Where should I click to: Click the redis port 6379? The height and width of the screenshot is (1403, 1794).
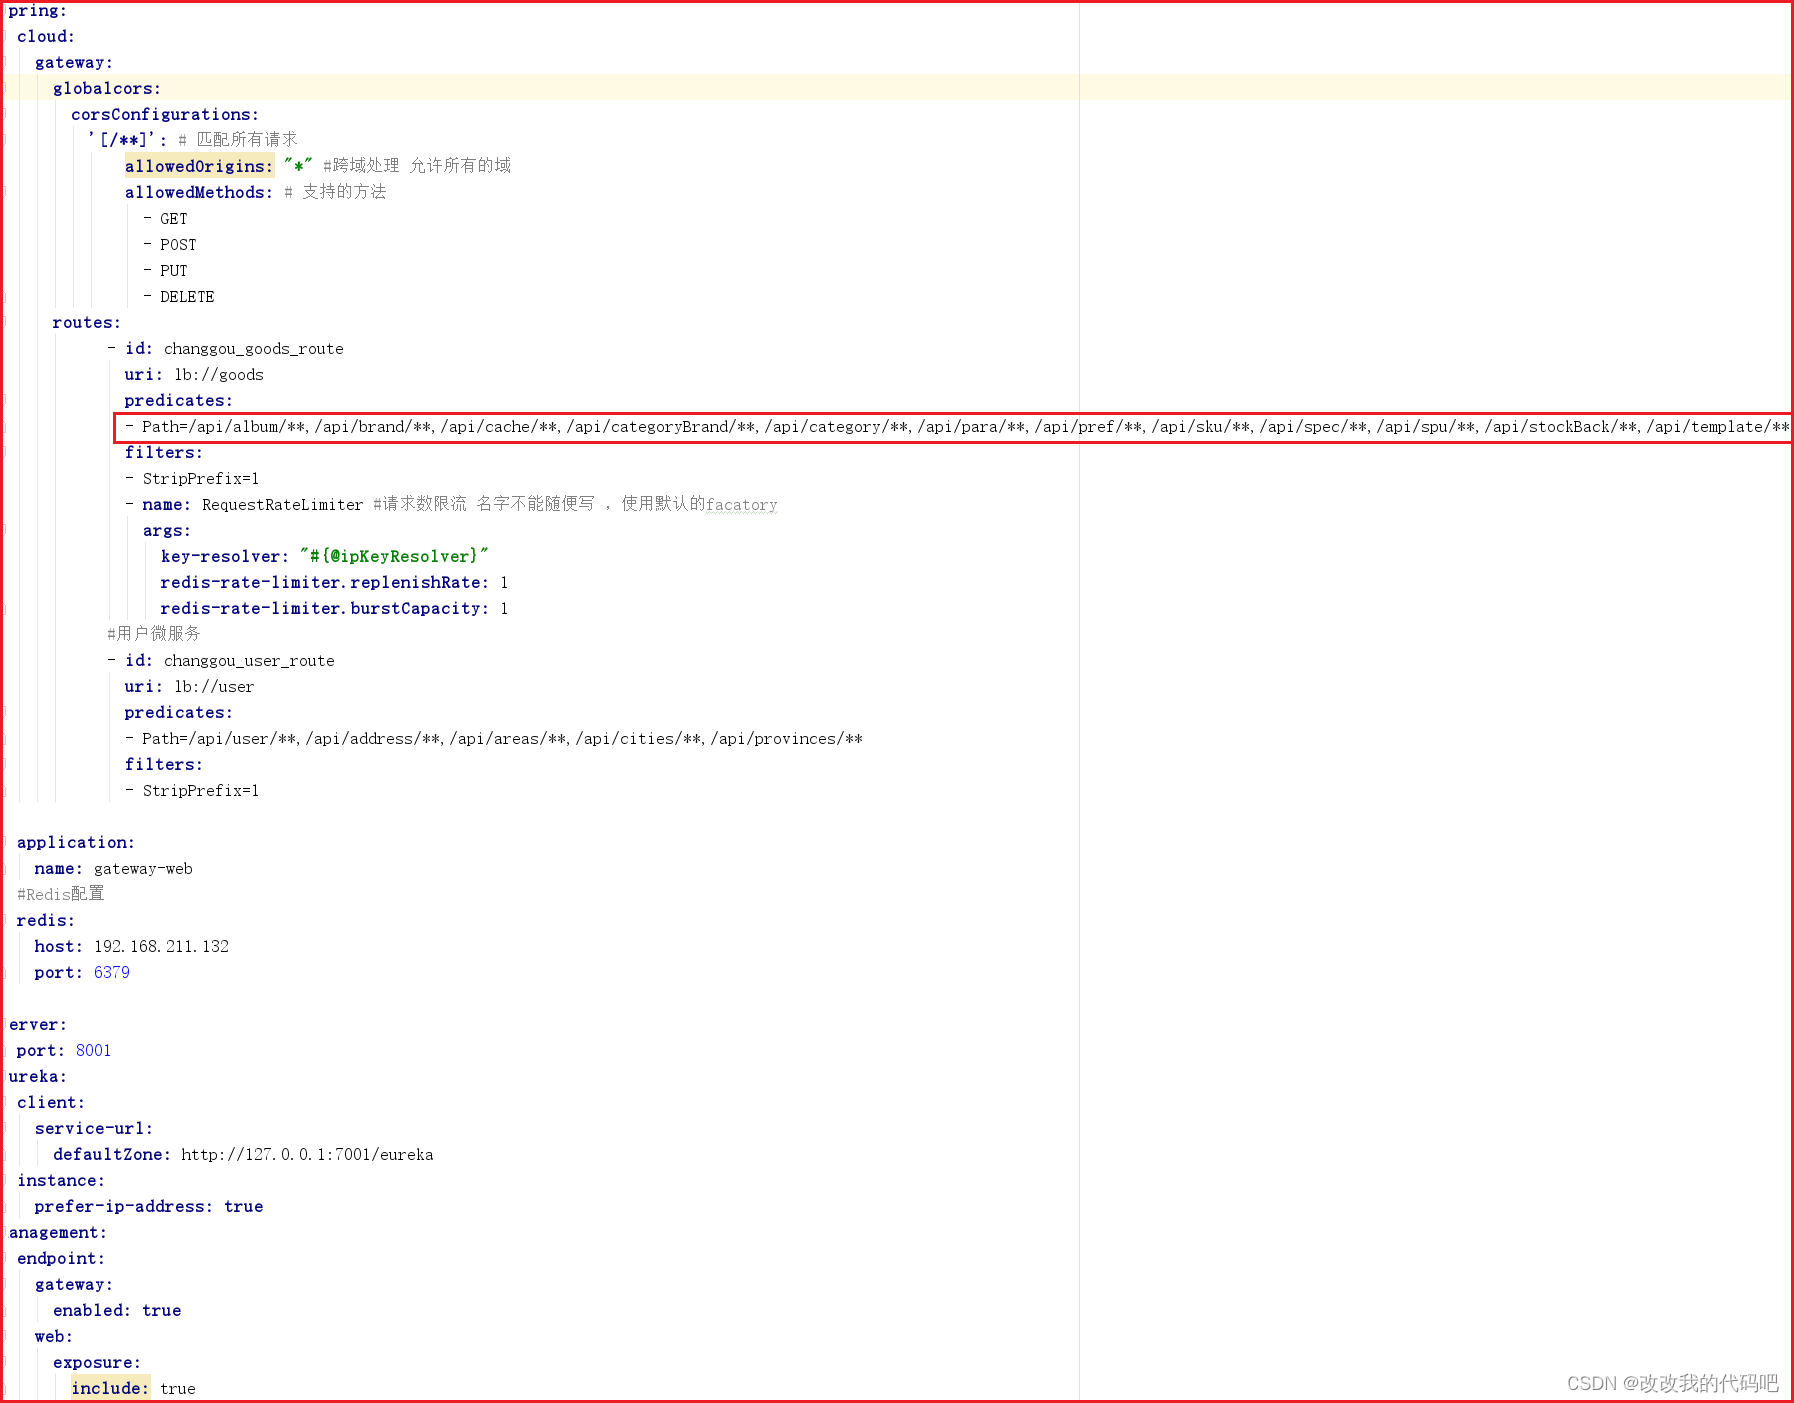pos(112,972)
